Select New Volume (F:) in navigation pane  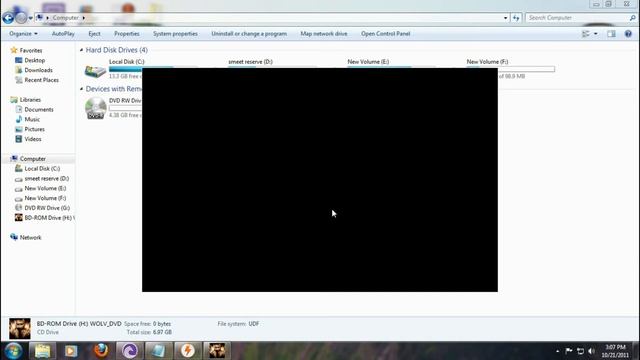(x=45, y=198)
